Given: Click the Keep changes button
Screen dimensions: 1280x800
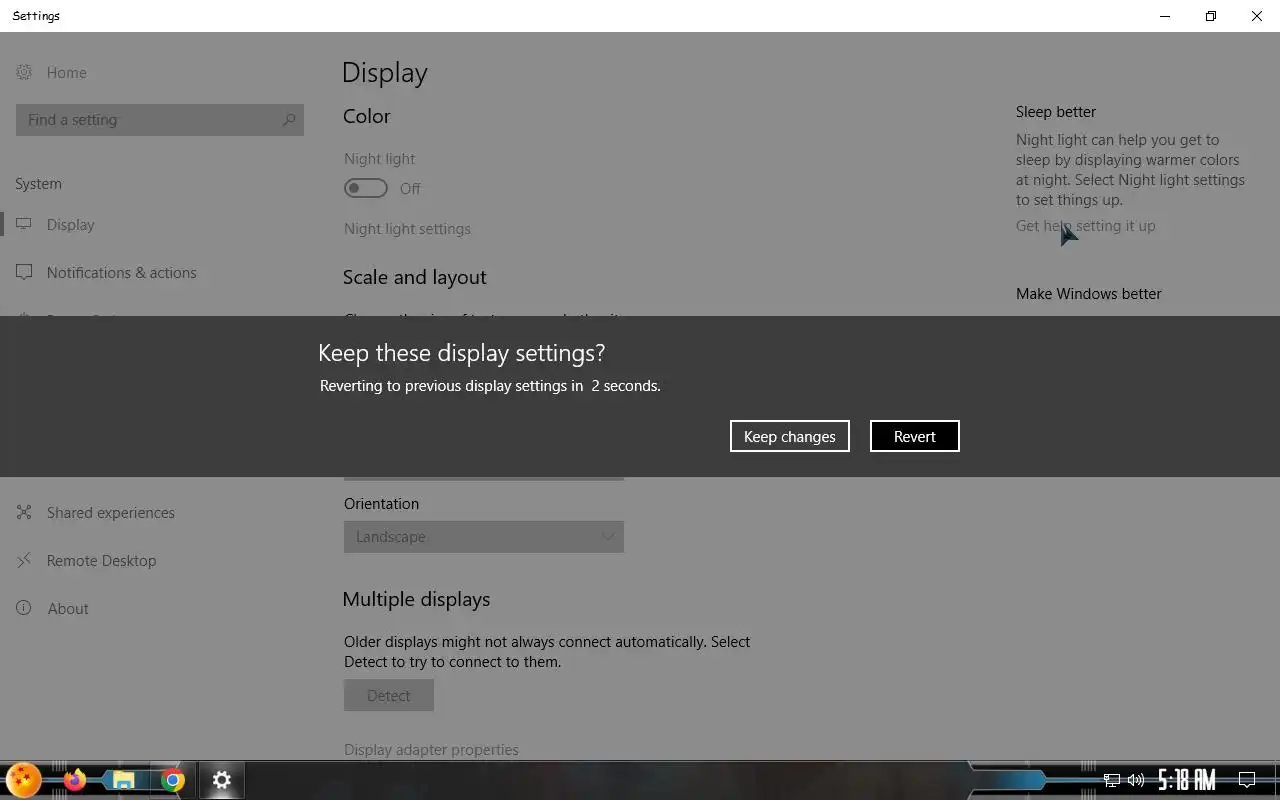Looking at the screenshot, I should pyautogui.click(x=790, y=436).
